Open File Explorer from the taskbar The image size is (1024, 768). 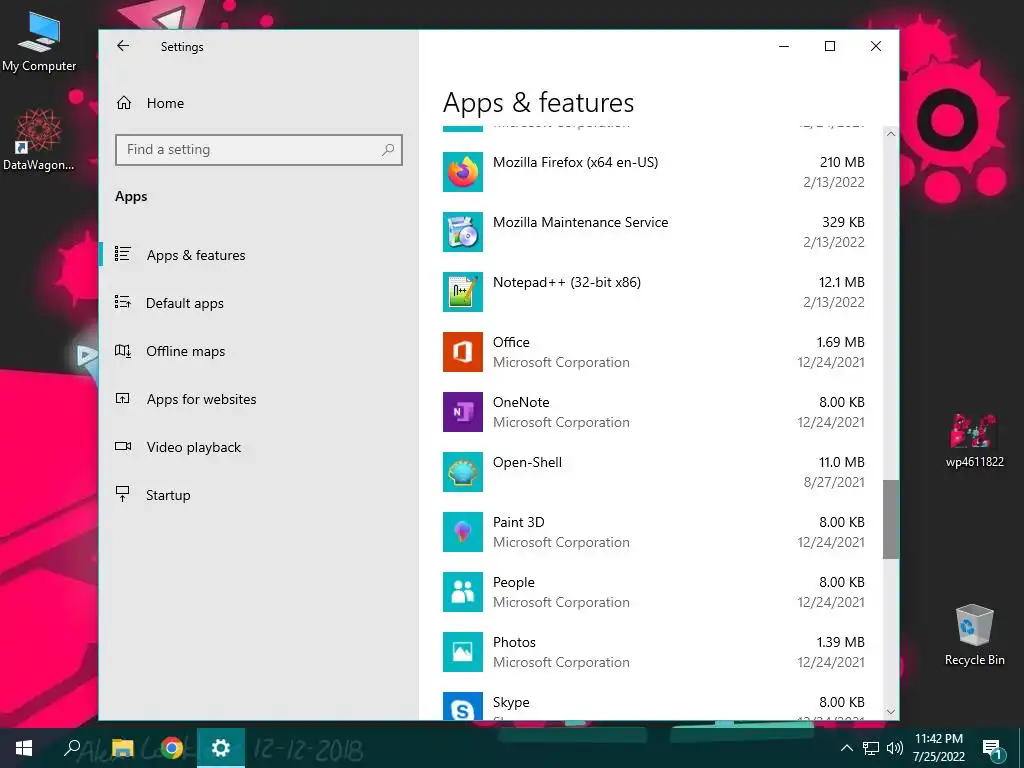[122, 748]
